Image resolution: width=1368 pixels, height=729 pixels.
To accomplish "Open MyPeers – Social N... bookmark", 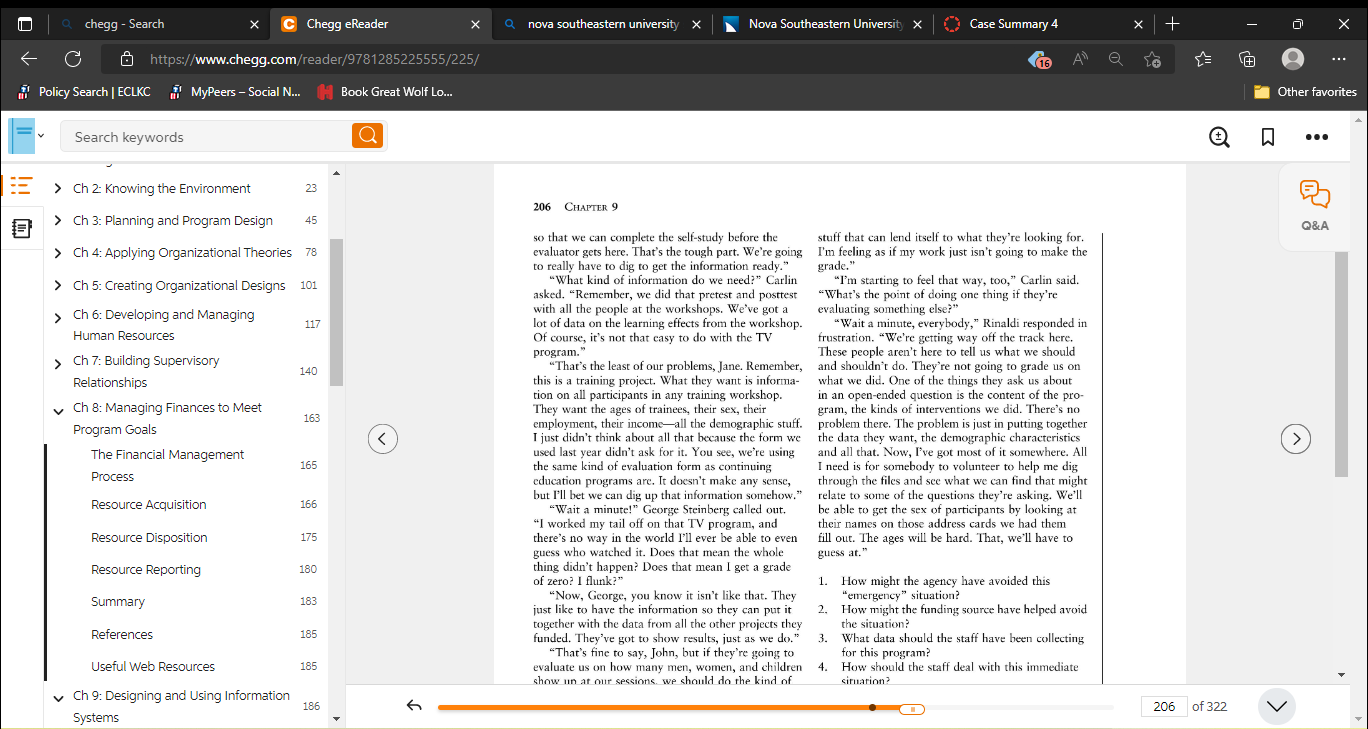I will [235, 92].
